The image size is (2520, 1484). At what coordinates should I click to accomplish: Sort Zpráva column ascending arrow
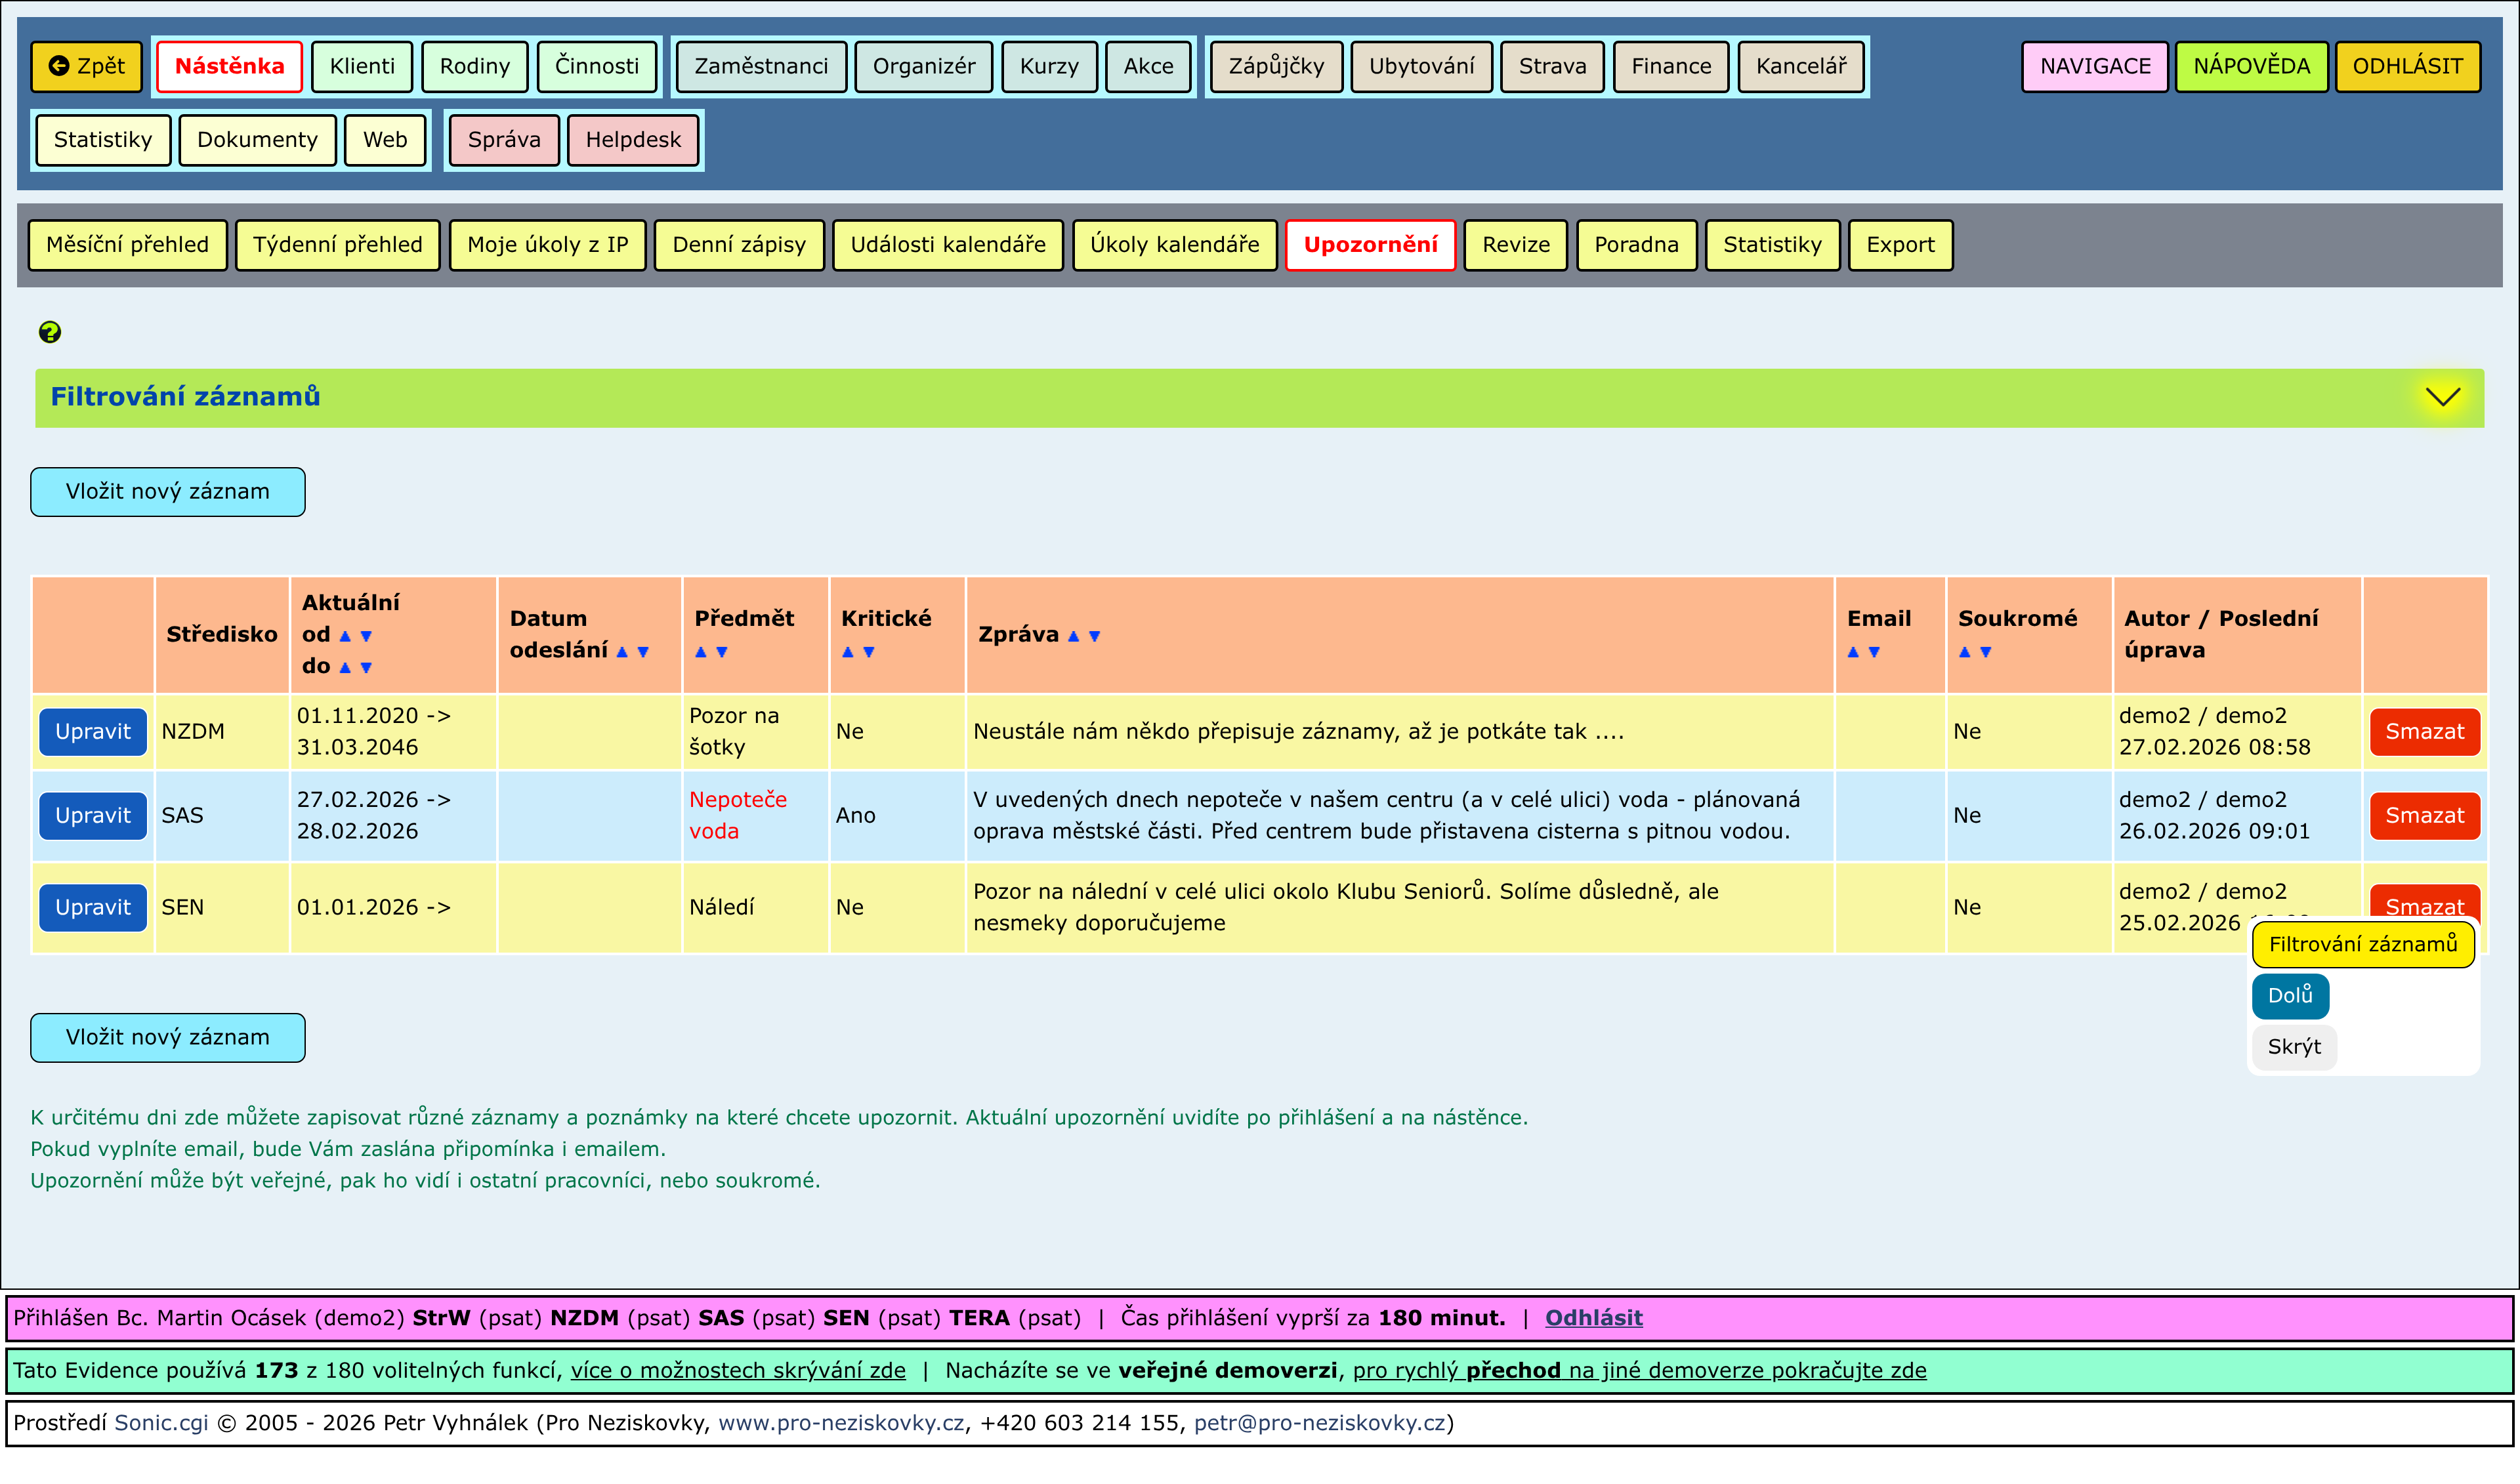click(1073, 636)
